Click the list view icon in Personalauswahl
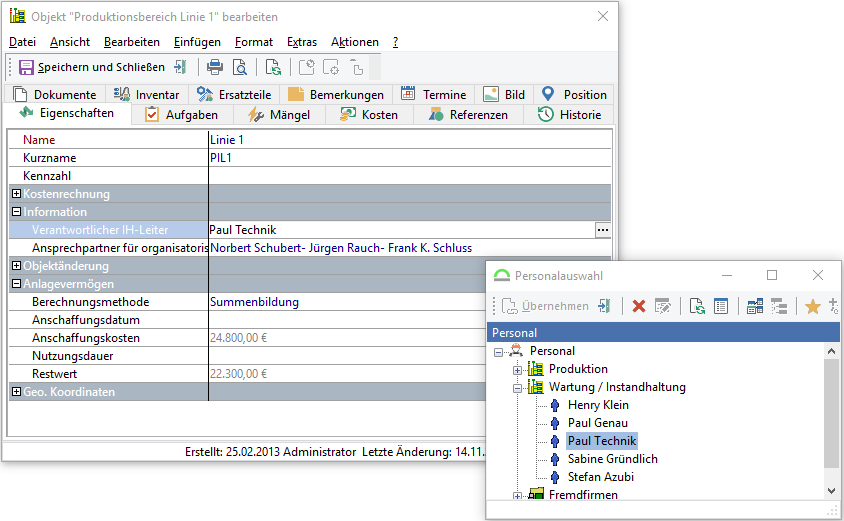The width and height of the screenshot is (844, 521). point(721,306)
